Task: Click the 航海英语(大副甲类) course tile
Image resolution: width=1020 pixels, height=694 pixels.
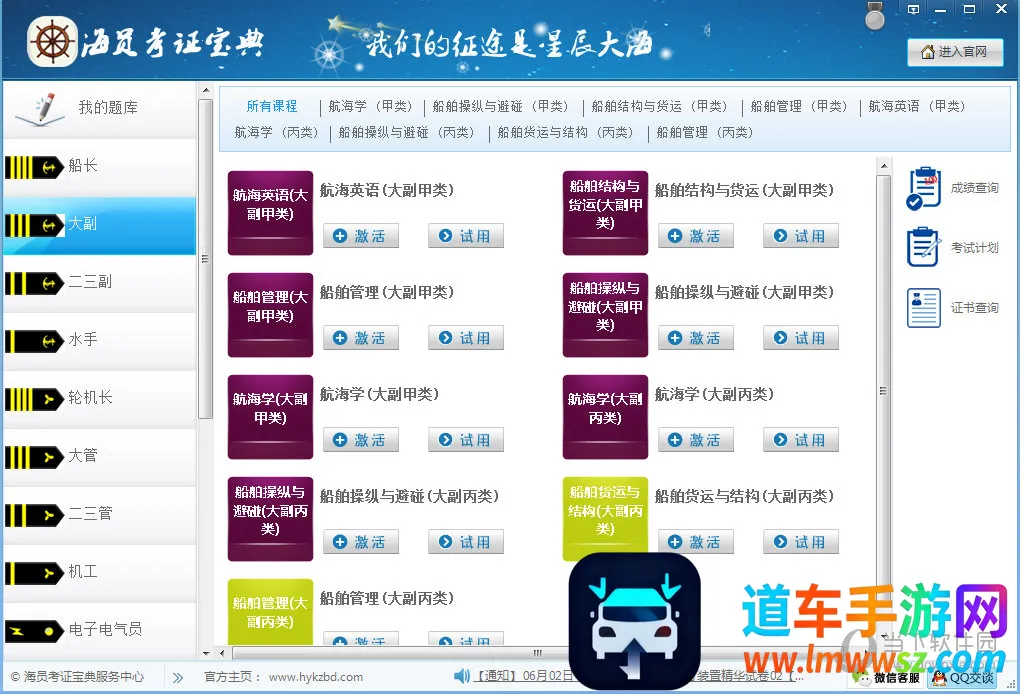Action: click(x=270, y=213)
